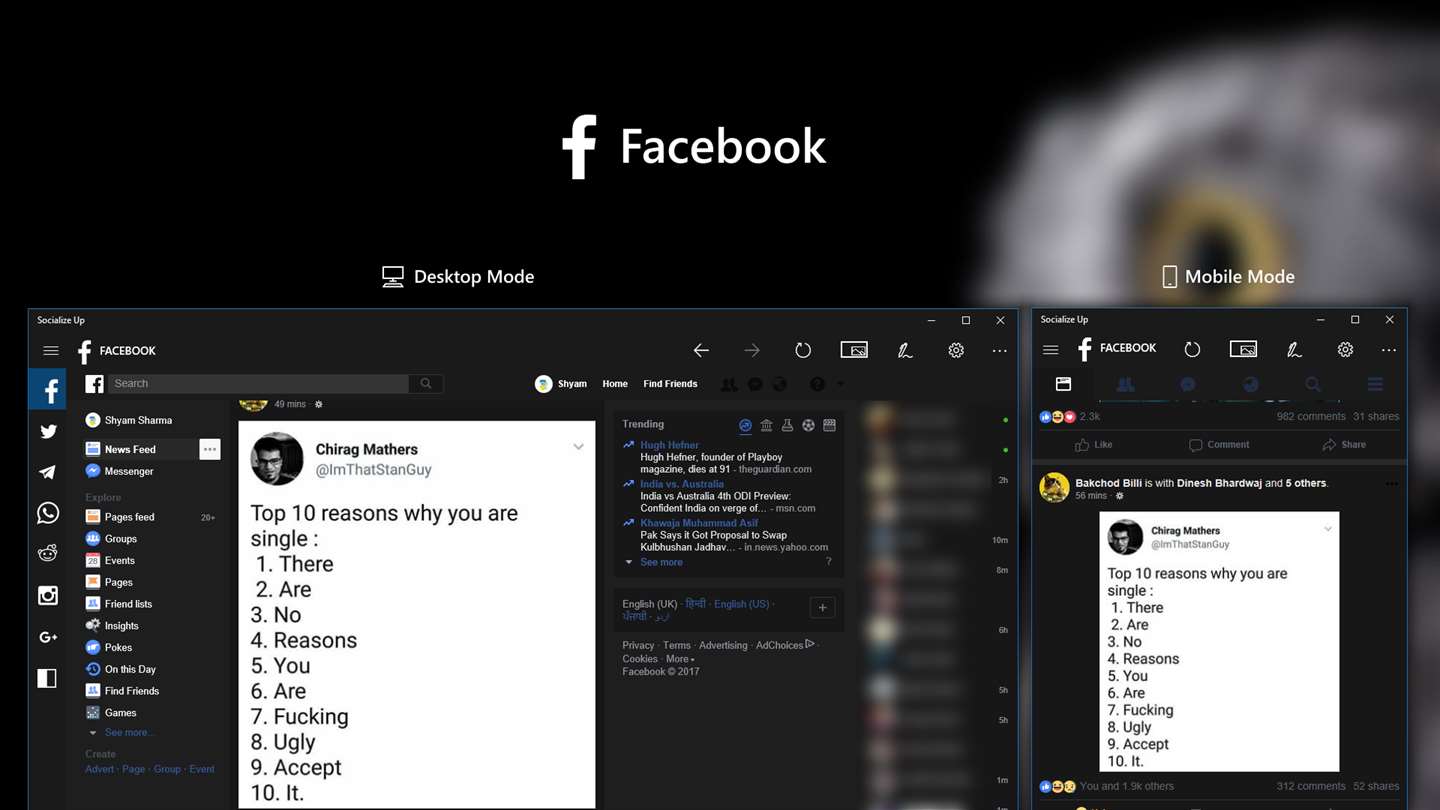Open Twitter from the sidebar

[48, 431]
